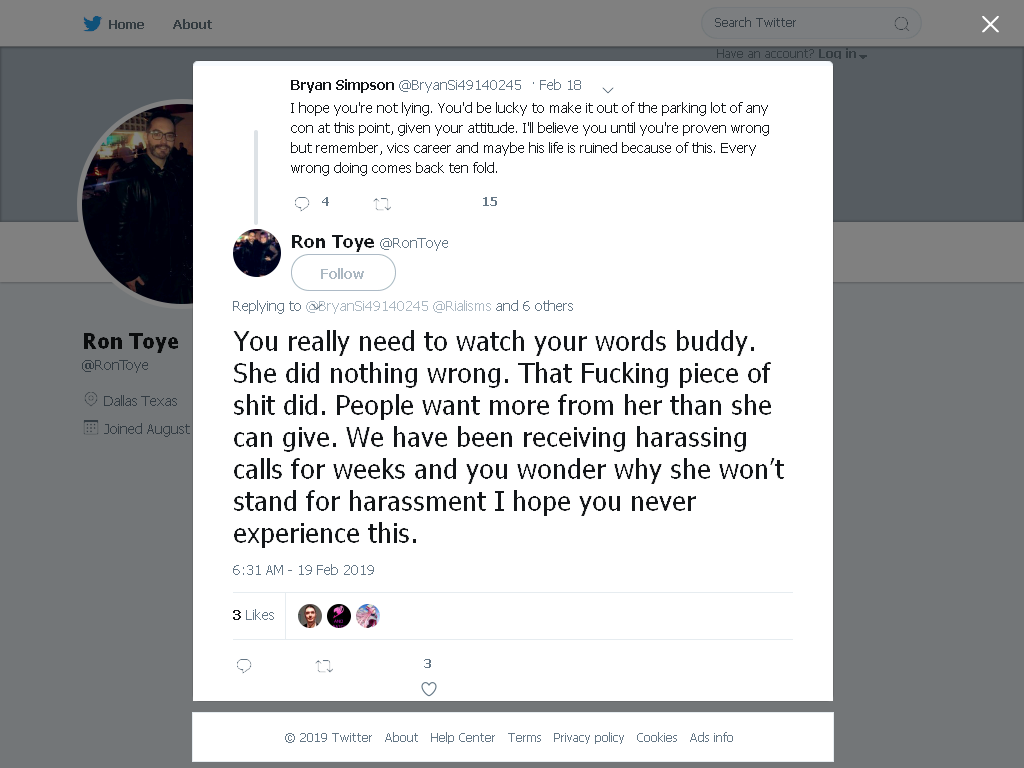Open the About menu item
The image size is (1024, 768).
point(192,24)
